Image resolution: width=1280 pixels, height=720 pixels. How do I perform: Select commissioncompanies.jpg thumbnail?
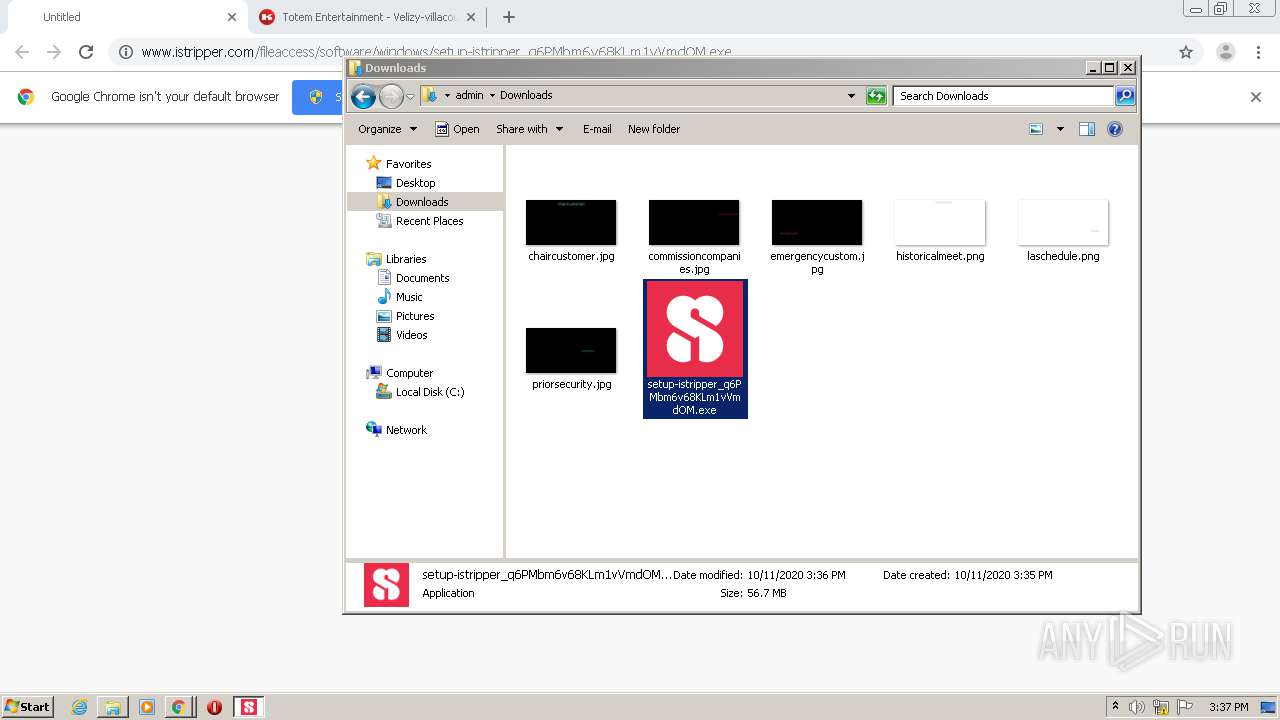694,222
